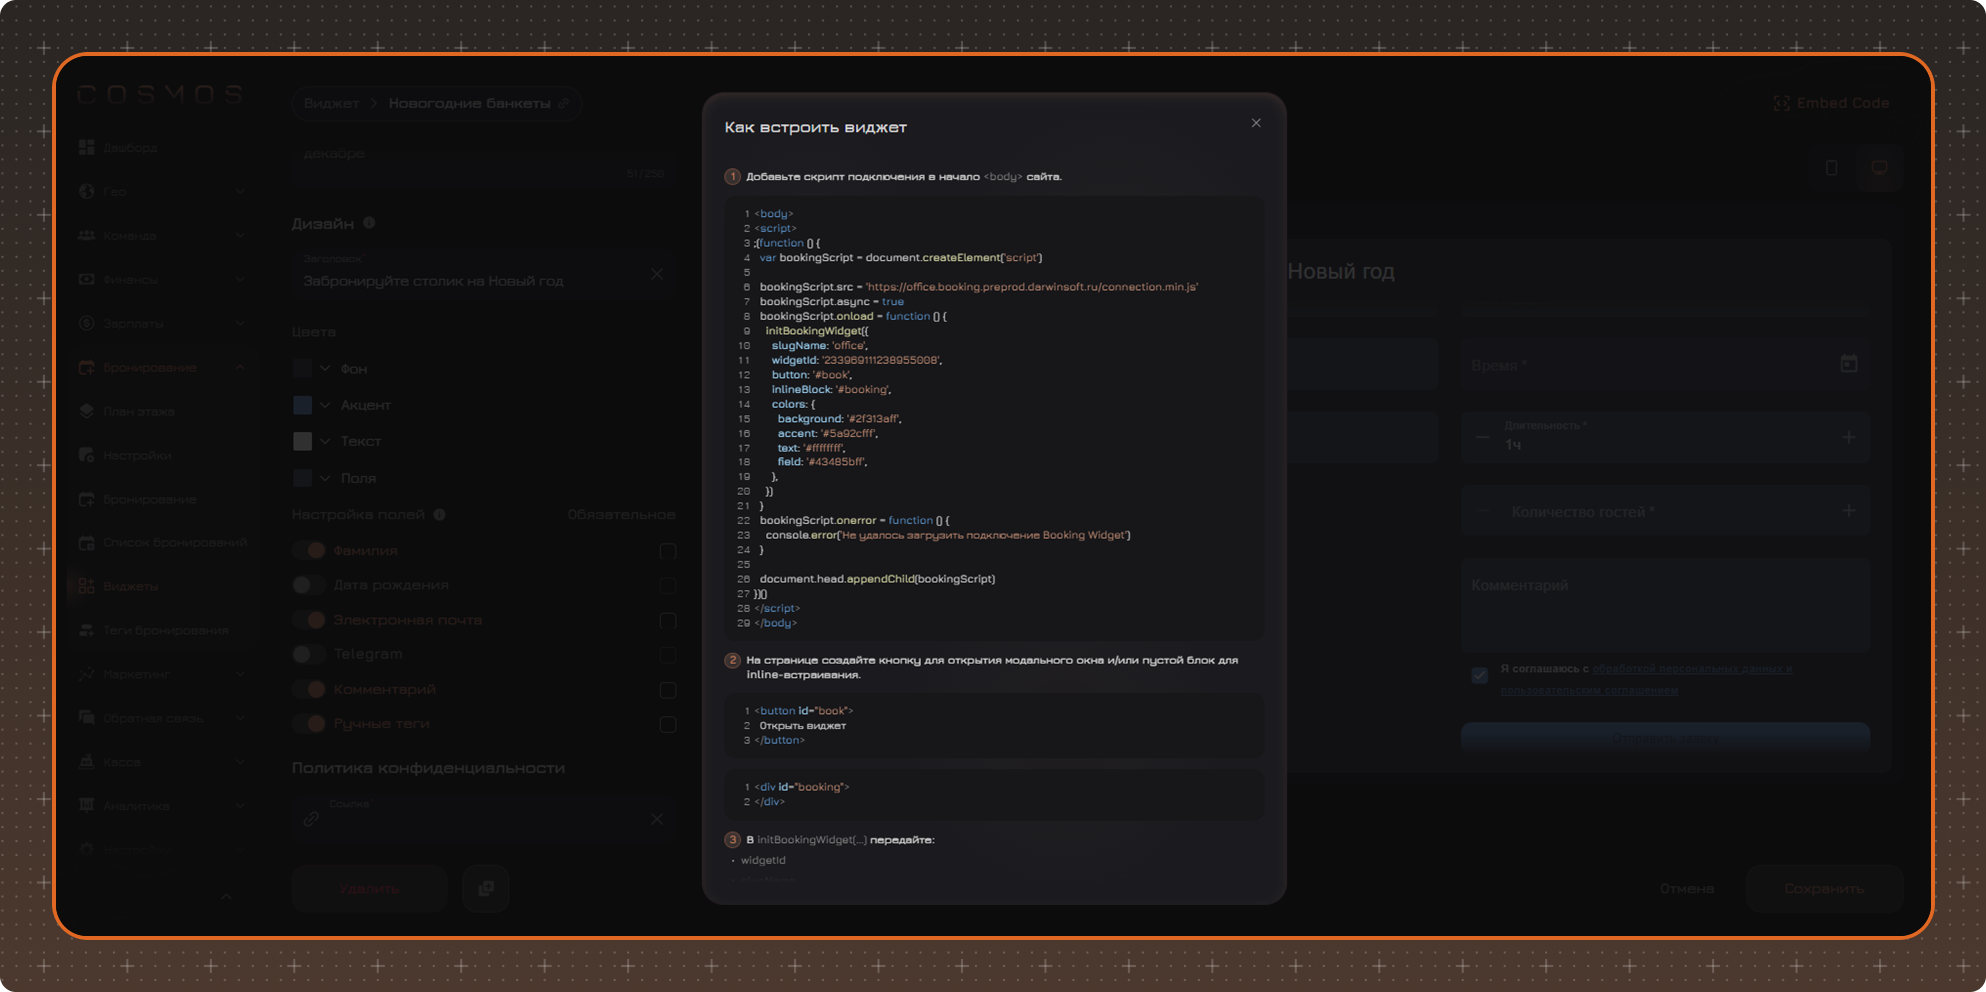Clear the Заголовок title field
Viewport: 1986px width, 992px height.
click(x=657, y=273)
